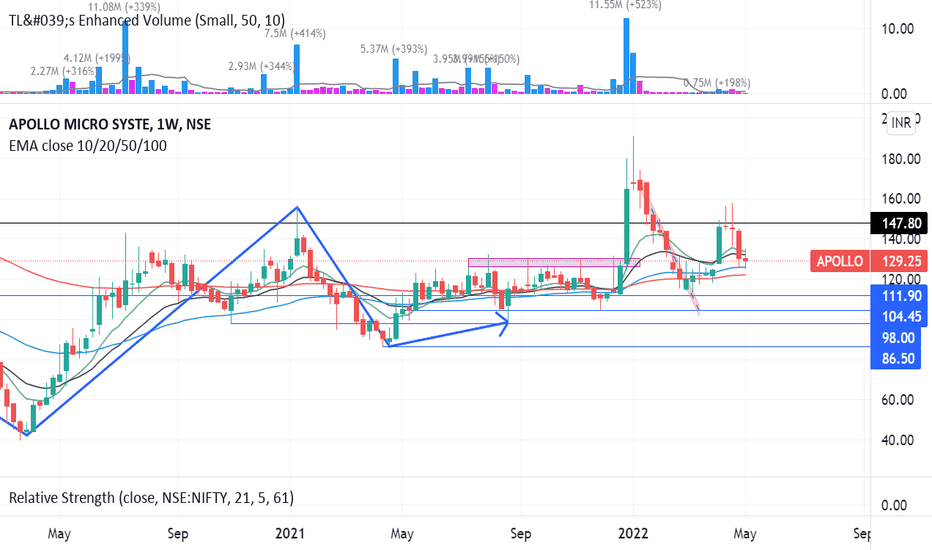Click the 2.27M (+316%) volume label

click(63, 71)
